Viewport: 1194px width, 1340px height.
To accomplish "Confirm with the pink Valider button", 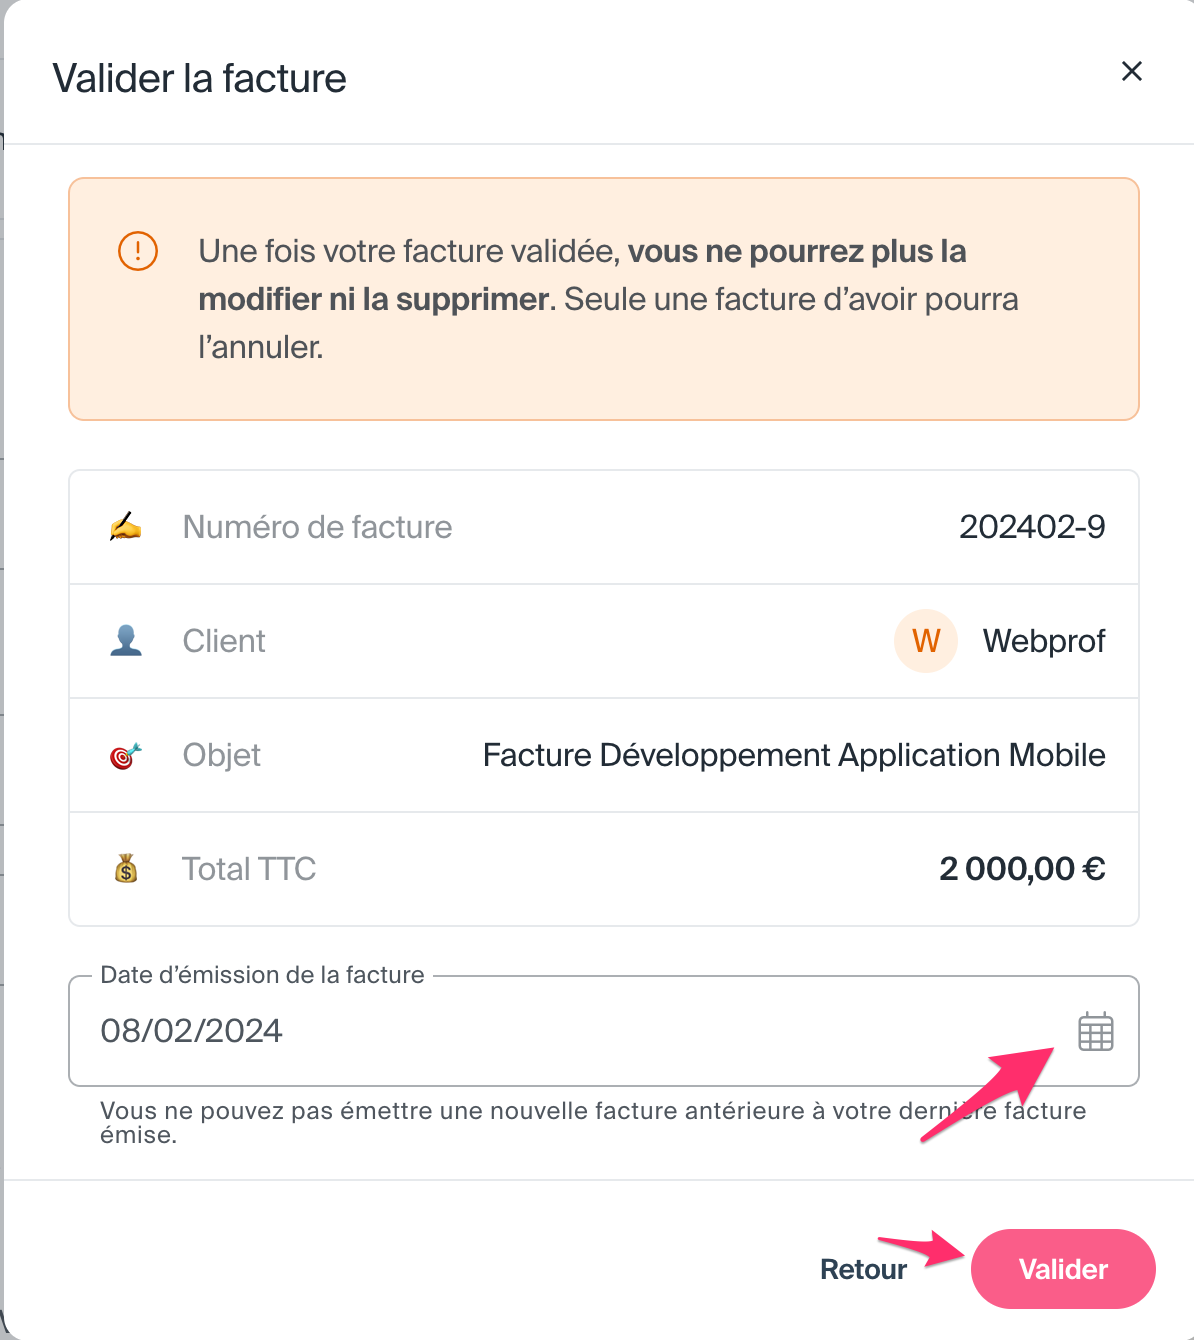I will pos(1063,1269).
